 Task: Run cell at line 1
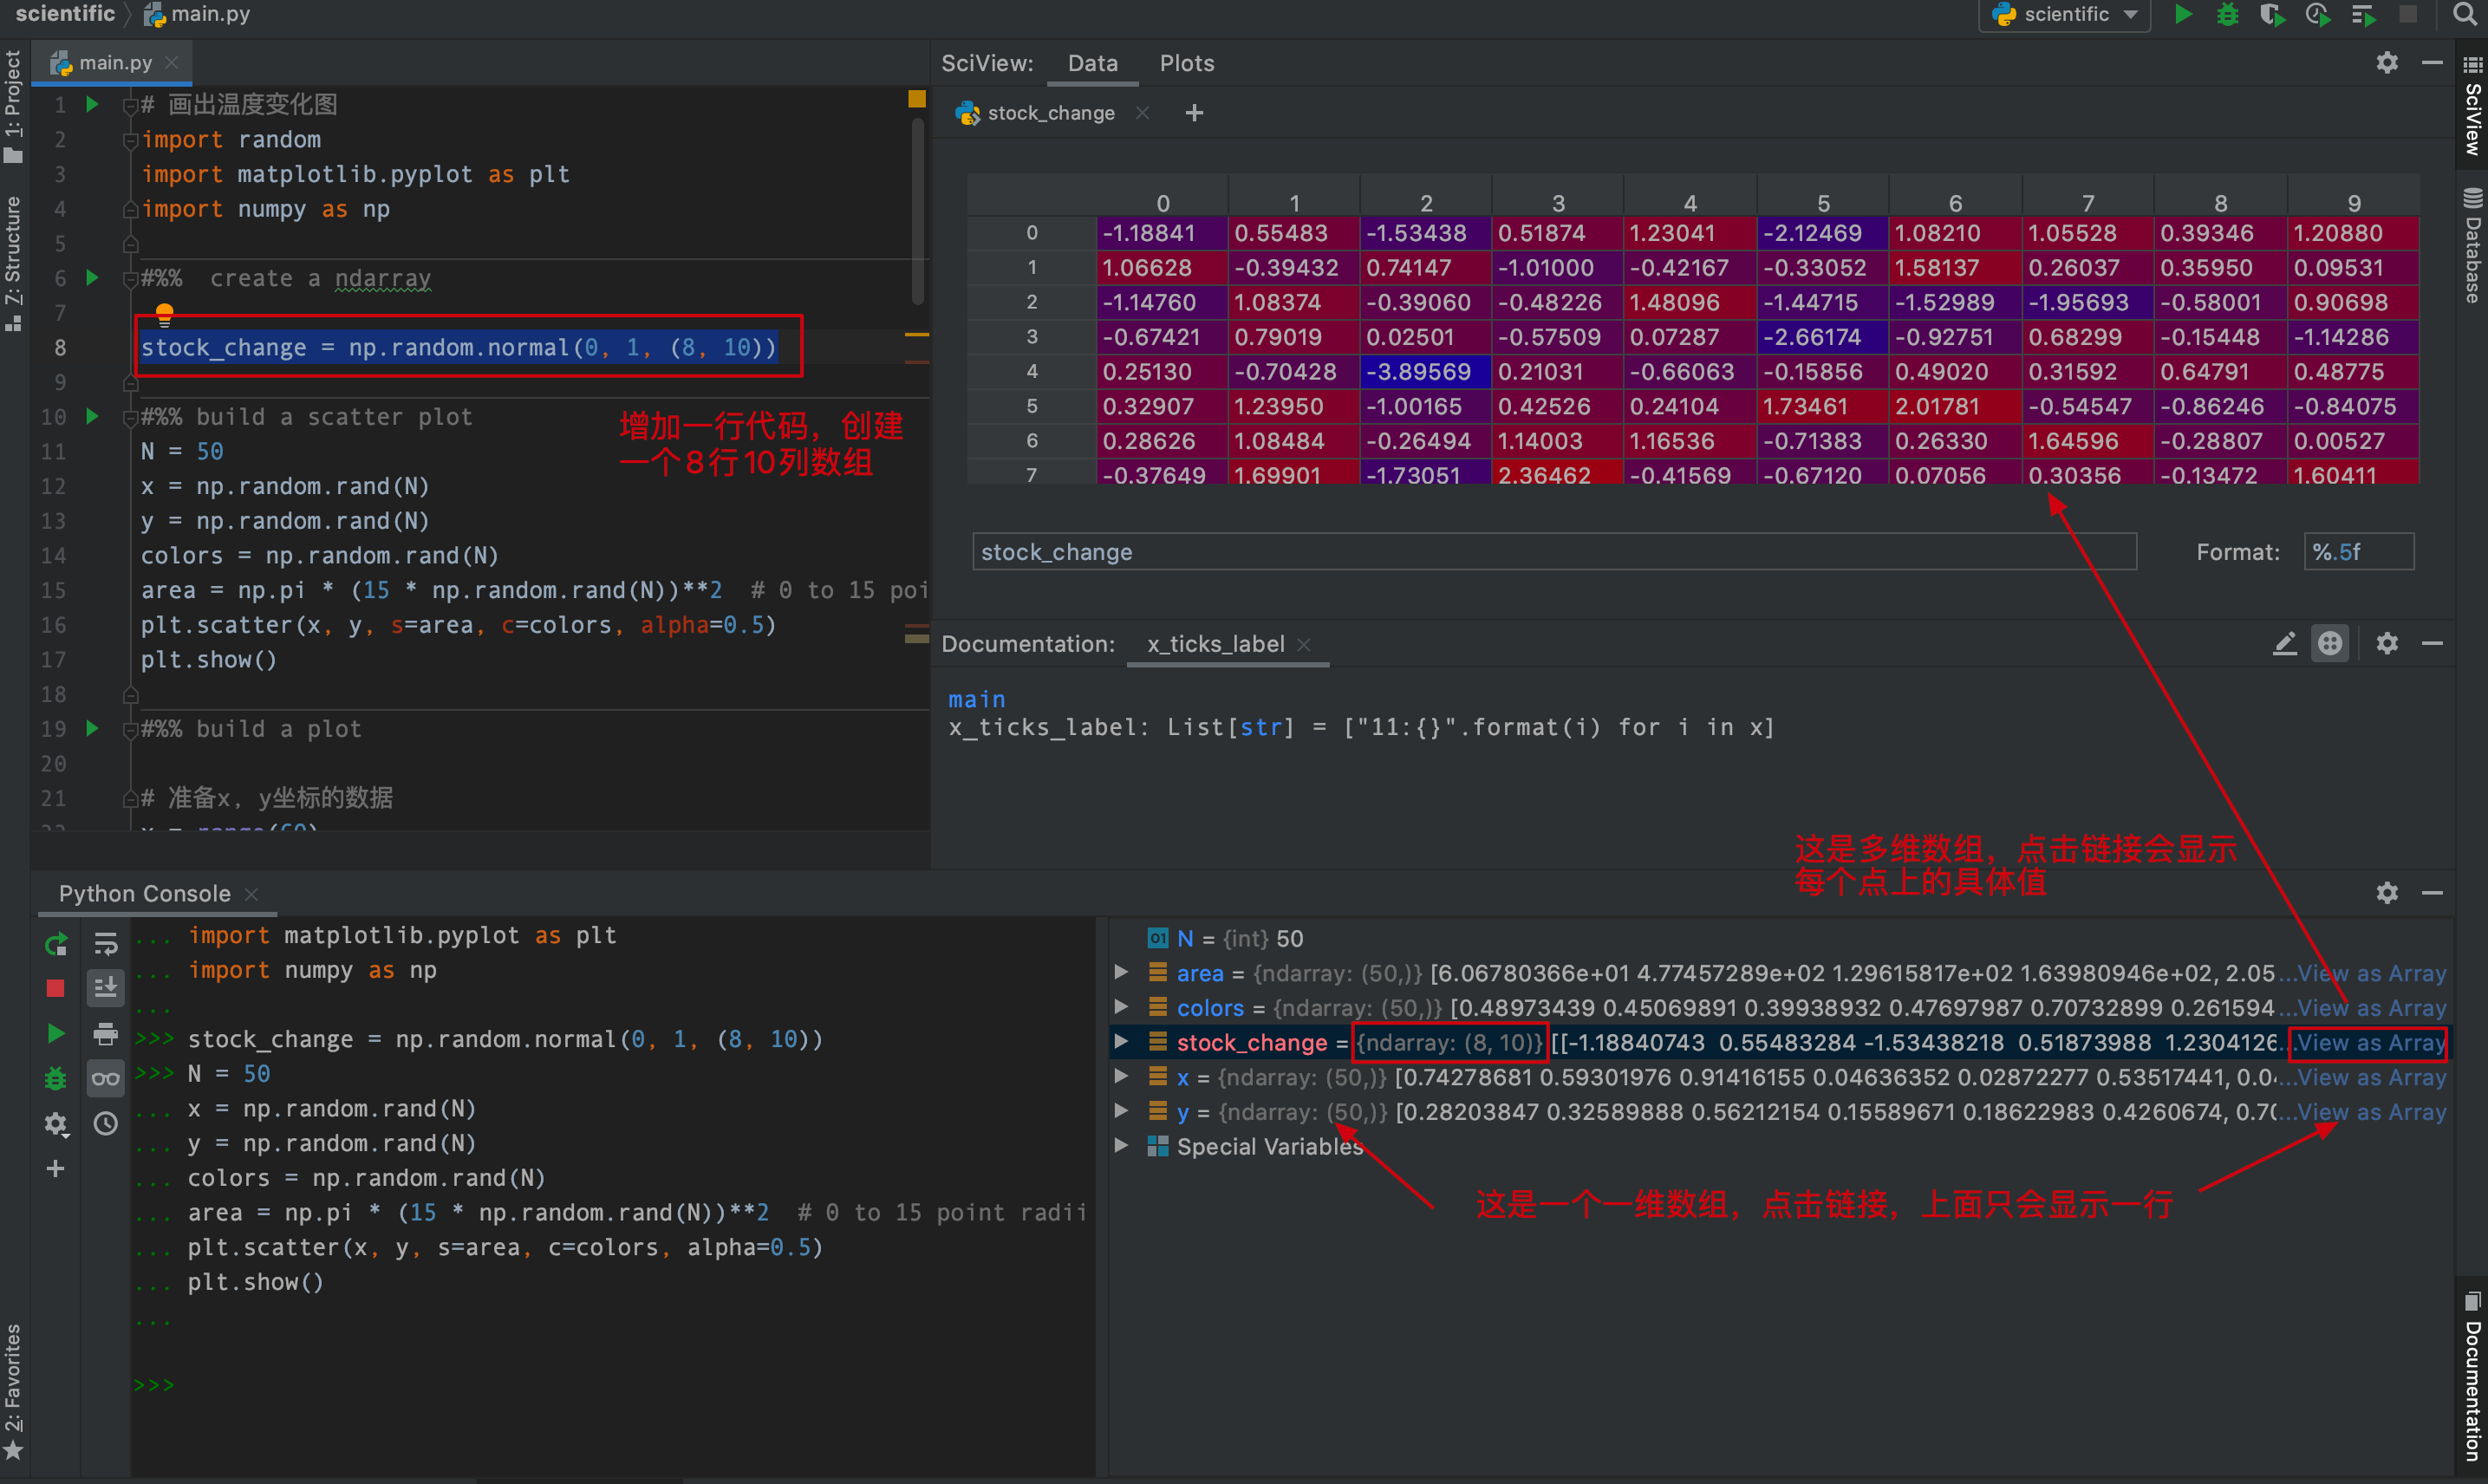coord(91,104)
